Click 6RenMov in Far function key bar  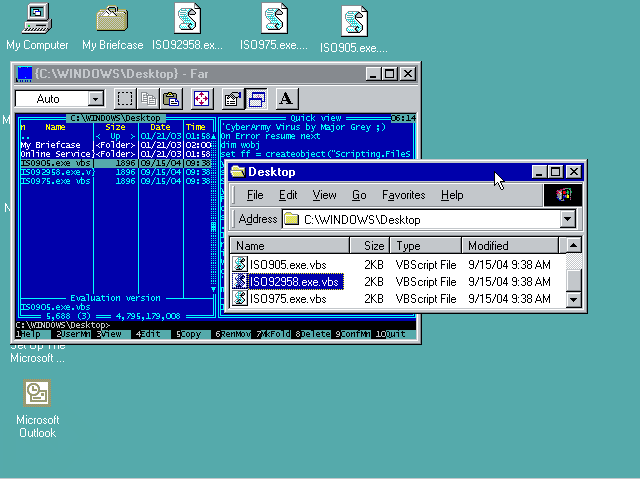click(233, 334)
